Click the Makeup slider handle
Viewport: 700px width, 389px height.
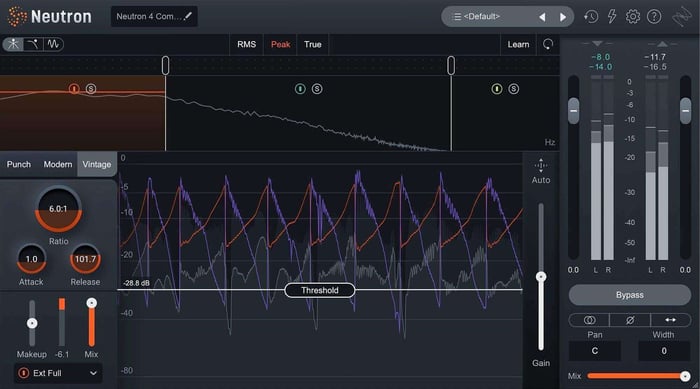pos(32,323)
